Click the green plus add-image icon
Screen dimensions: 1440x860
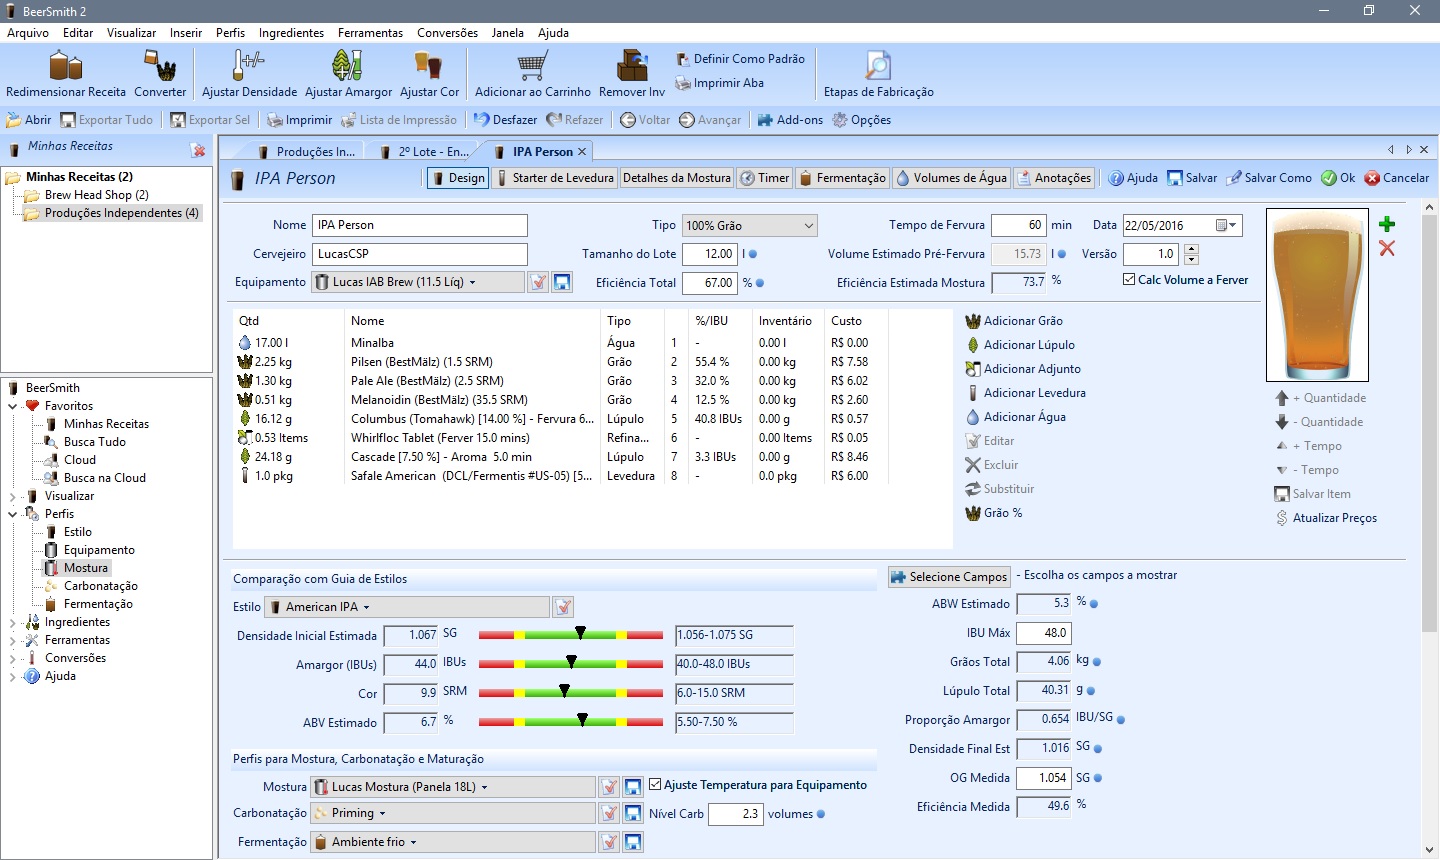tap(1387, 224)
